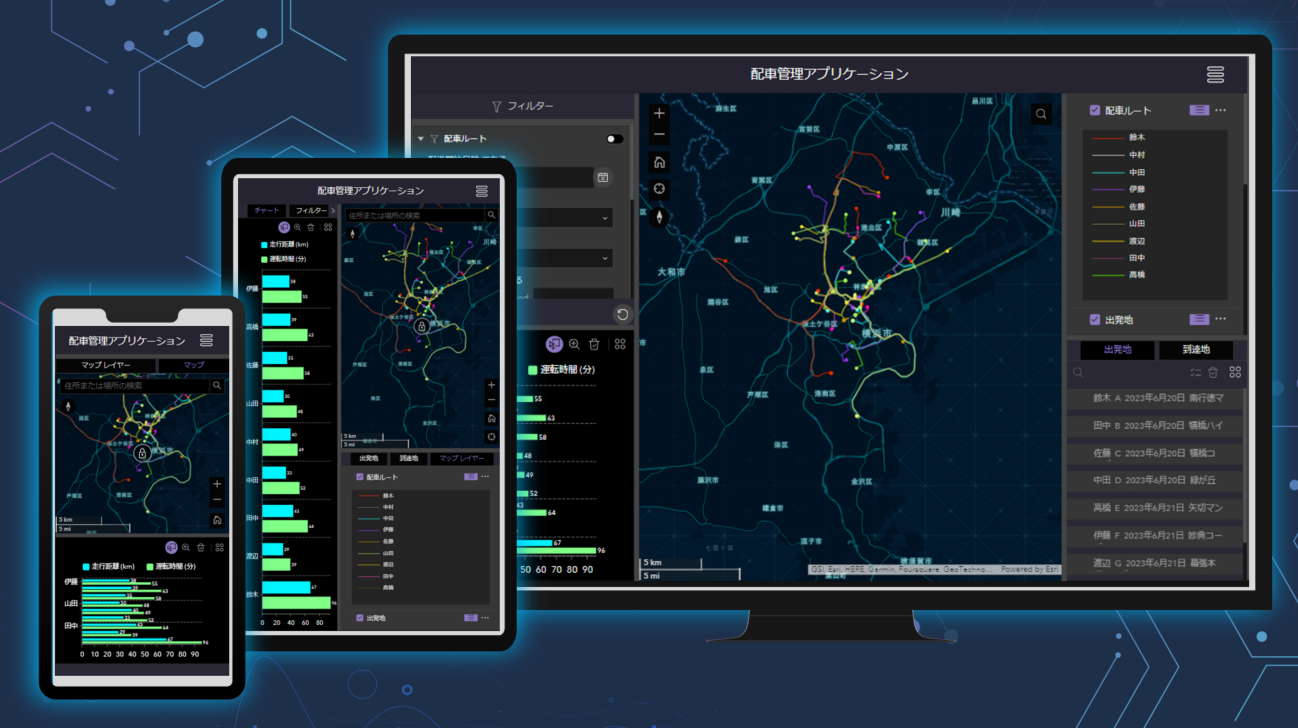The height and width of the screenshot is (728, 1298).
Task: Collapse the 配車ルート filter section triangle
Action: tap(421, 139)
